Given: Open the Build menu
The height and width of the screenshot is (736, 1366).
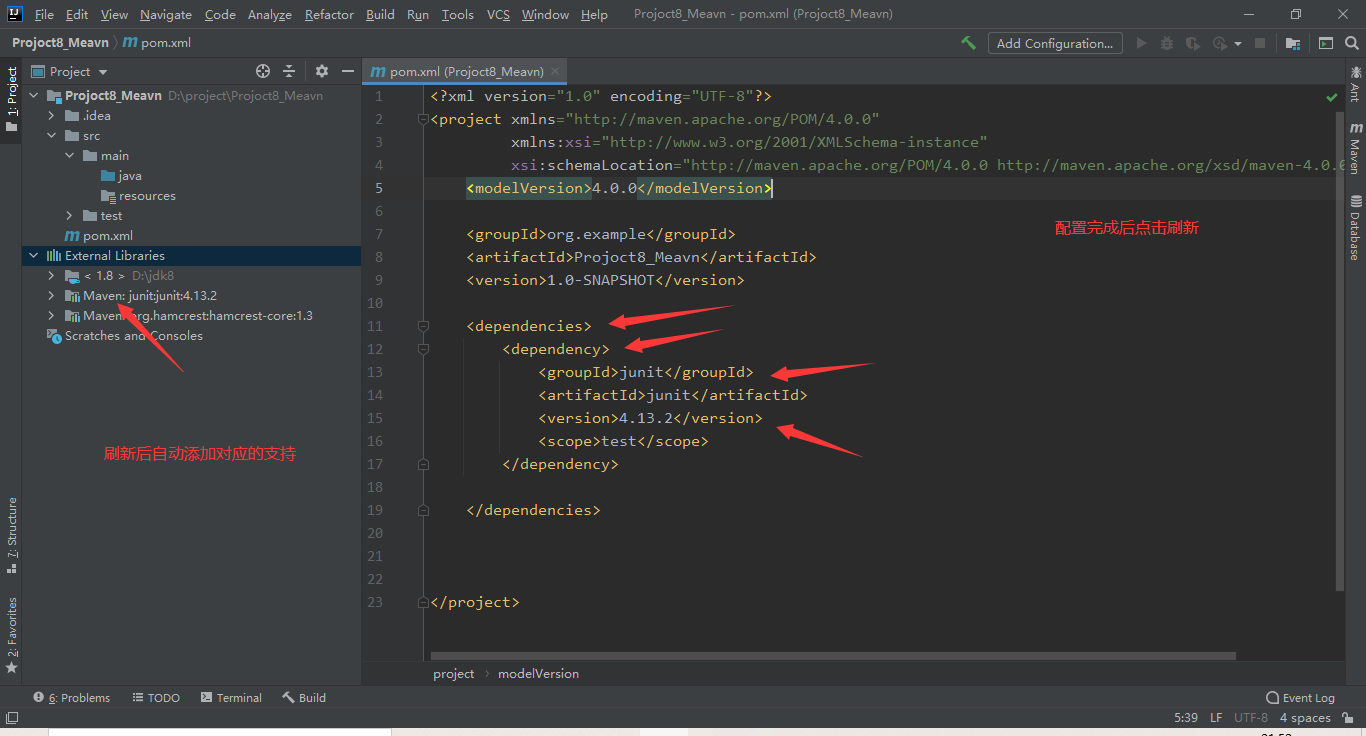Looking at the screenshot, I should tap(380, 14).
